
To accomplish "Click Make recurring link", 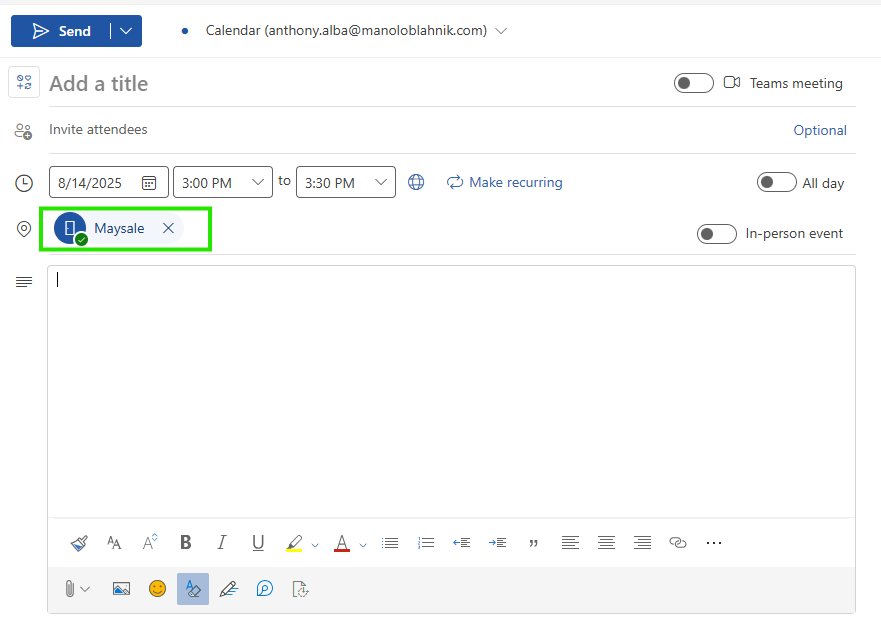I will pyautogui.click(x=505, y=182).
